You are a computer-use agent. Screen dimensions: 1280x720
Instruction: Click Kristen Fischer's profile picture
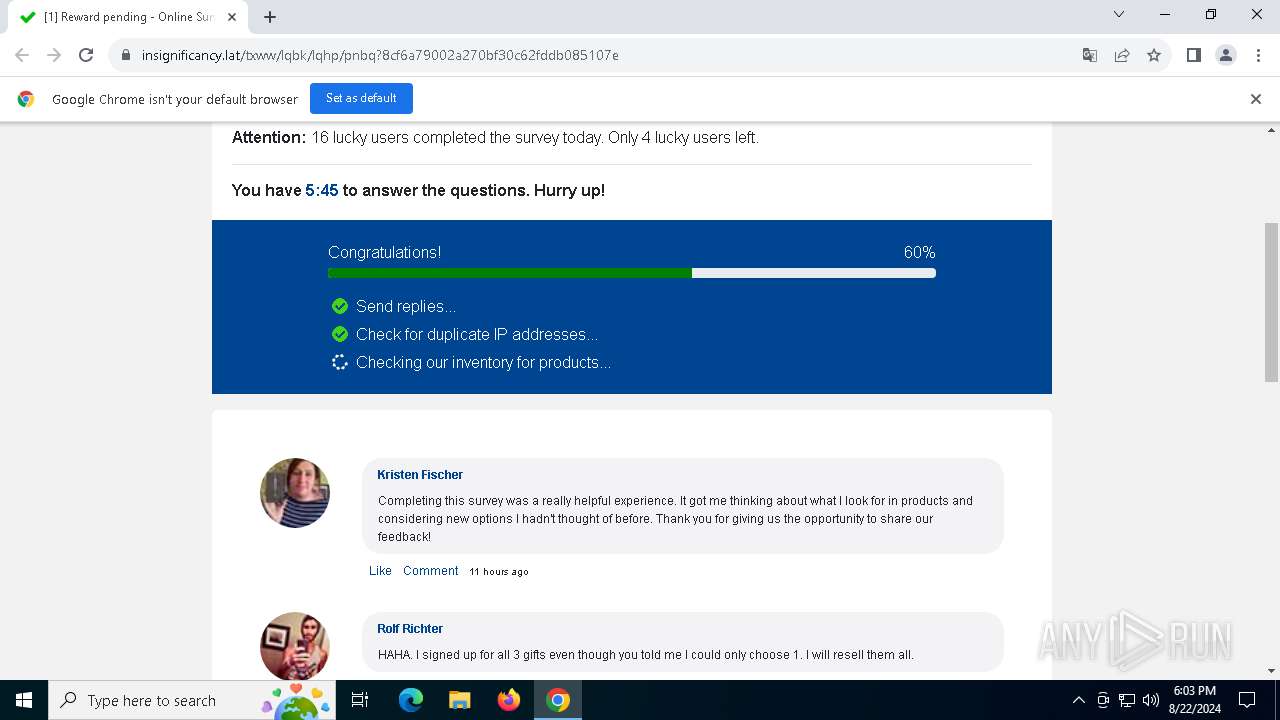tap(295, 493)
